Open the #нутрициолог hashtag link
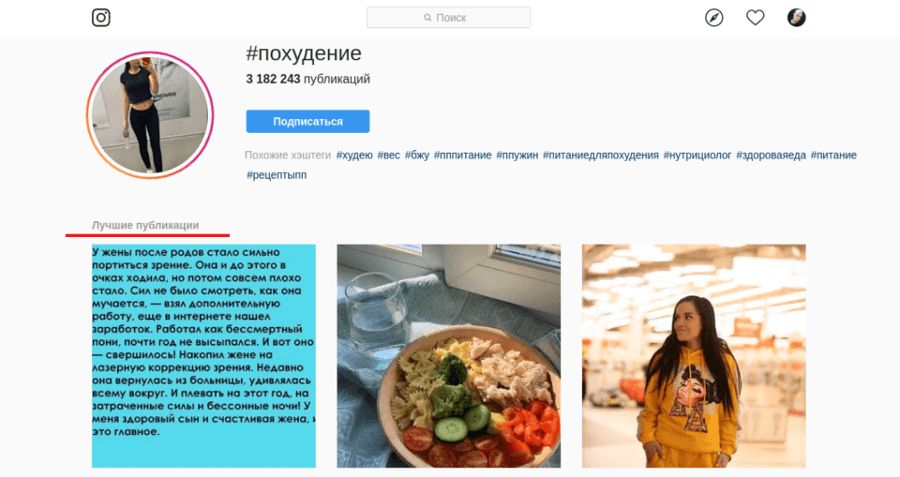This screenshot has height=477, width=900. click(x=697, y=155)
